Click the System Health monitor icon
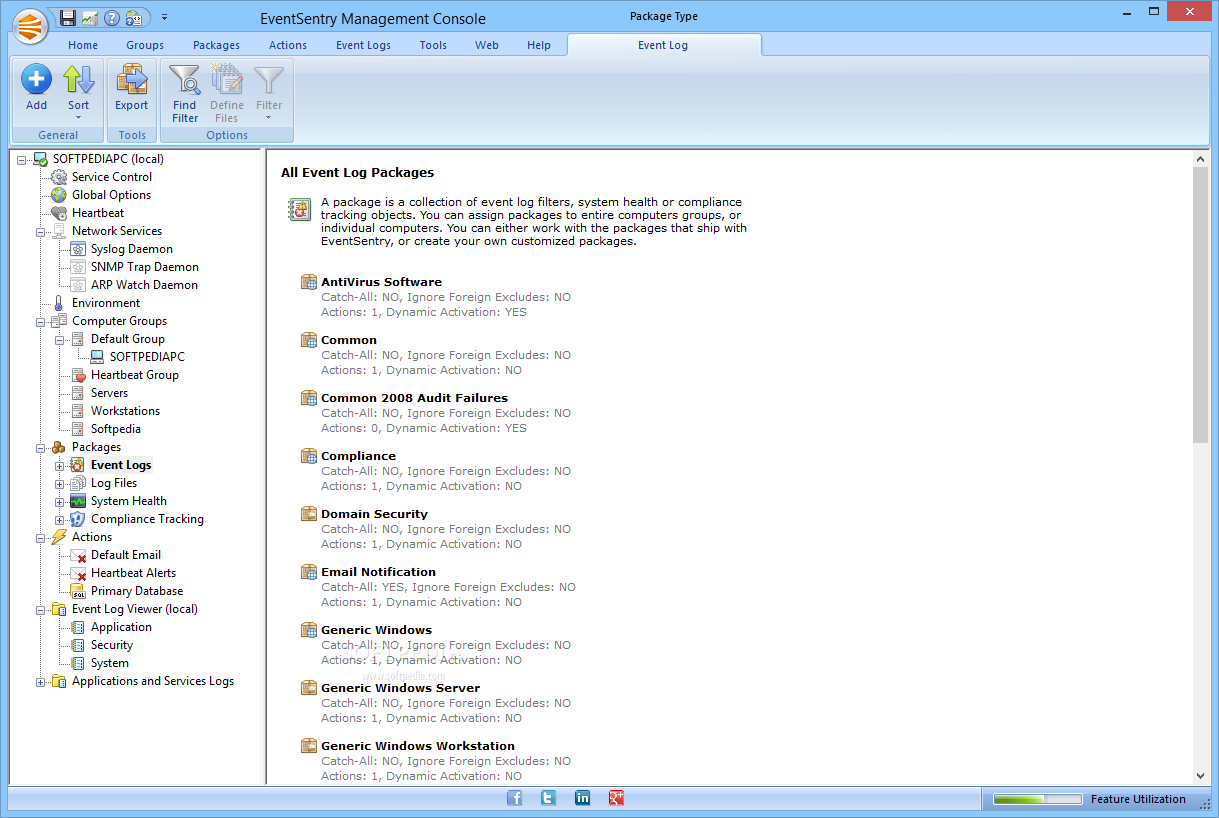 click(x=78, y=501)
